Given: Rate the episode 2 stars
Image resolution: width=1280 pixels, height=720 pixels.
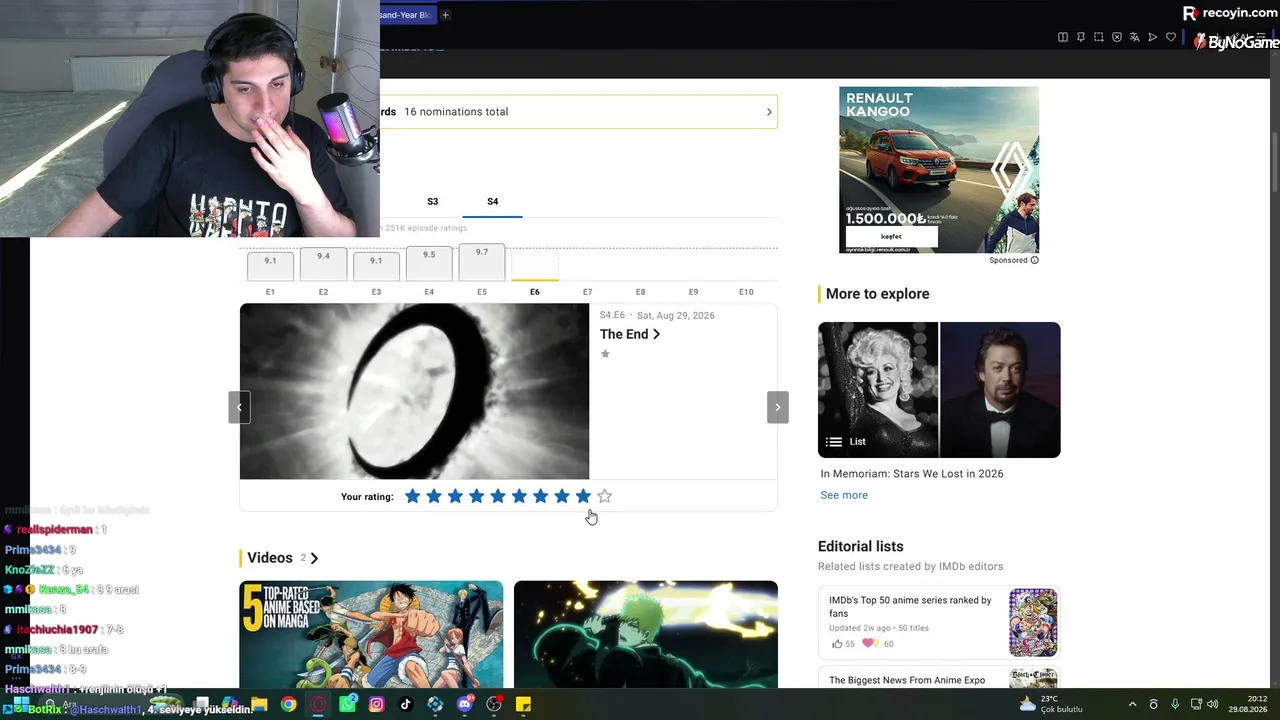Looking at the screenshot, I should (x=434, y=496).
